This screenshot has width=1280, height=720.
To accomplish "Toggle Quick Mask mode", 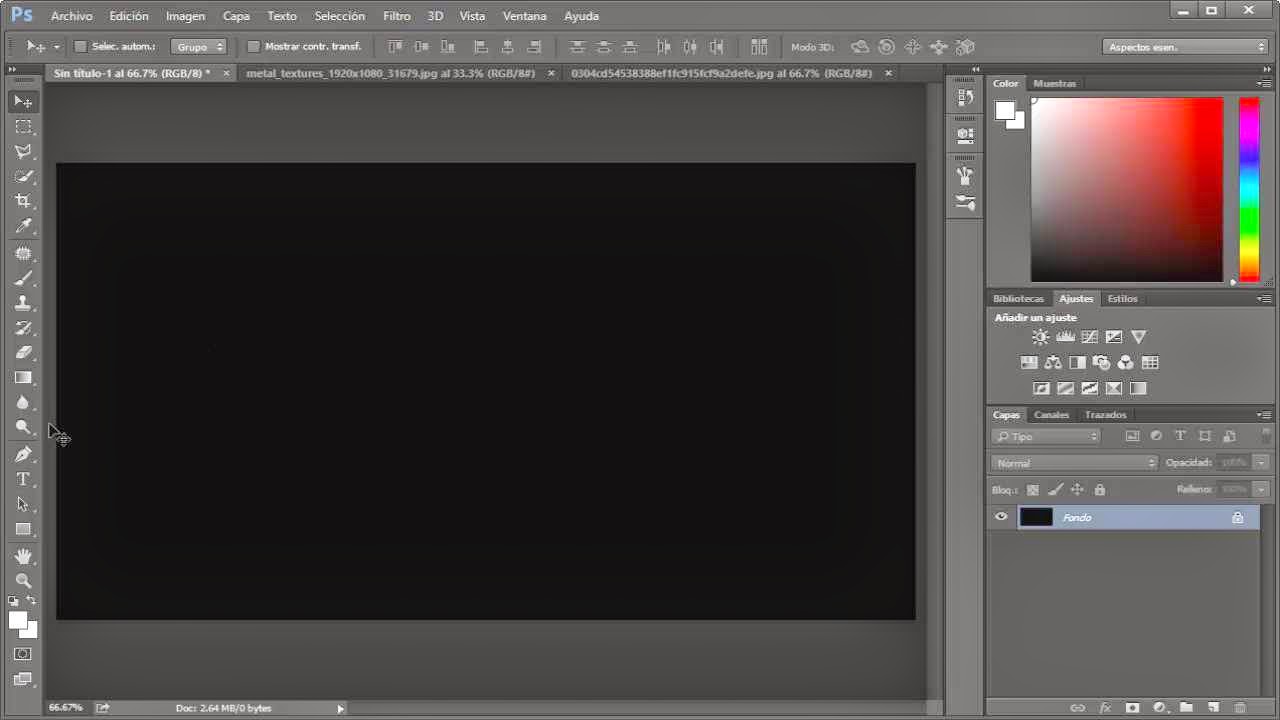I will pos(23,654).
